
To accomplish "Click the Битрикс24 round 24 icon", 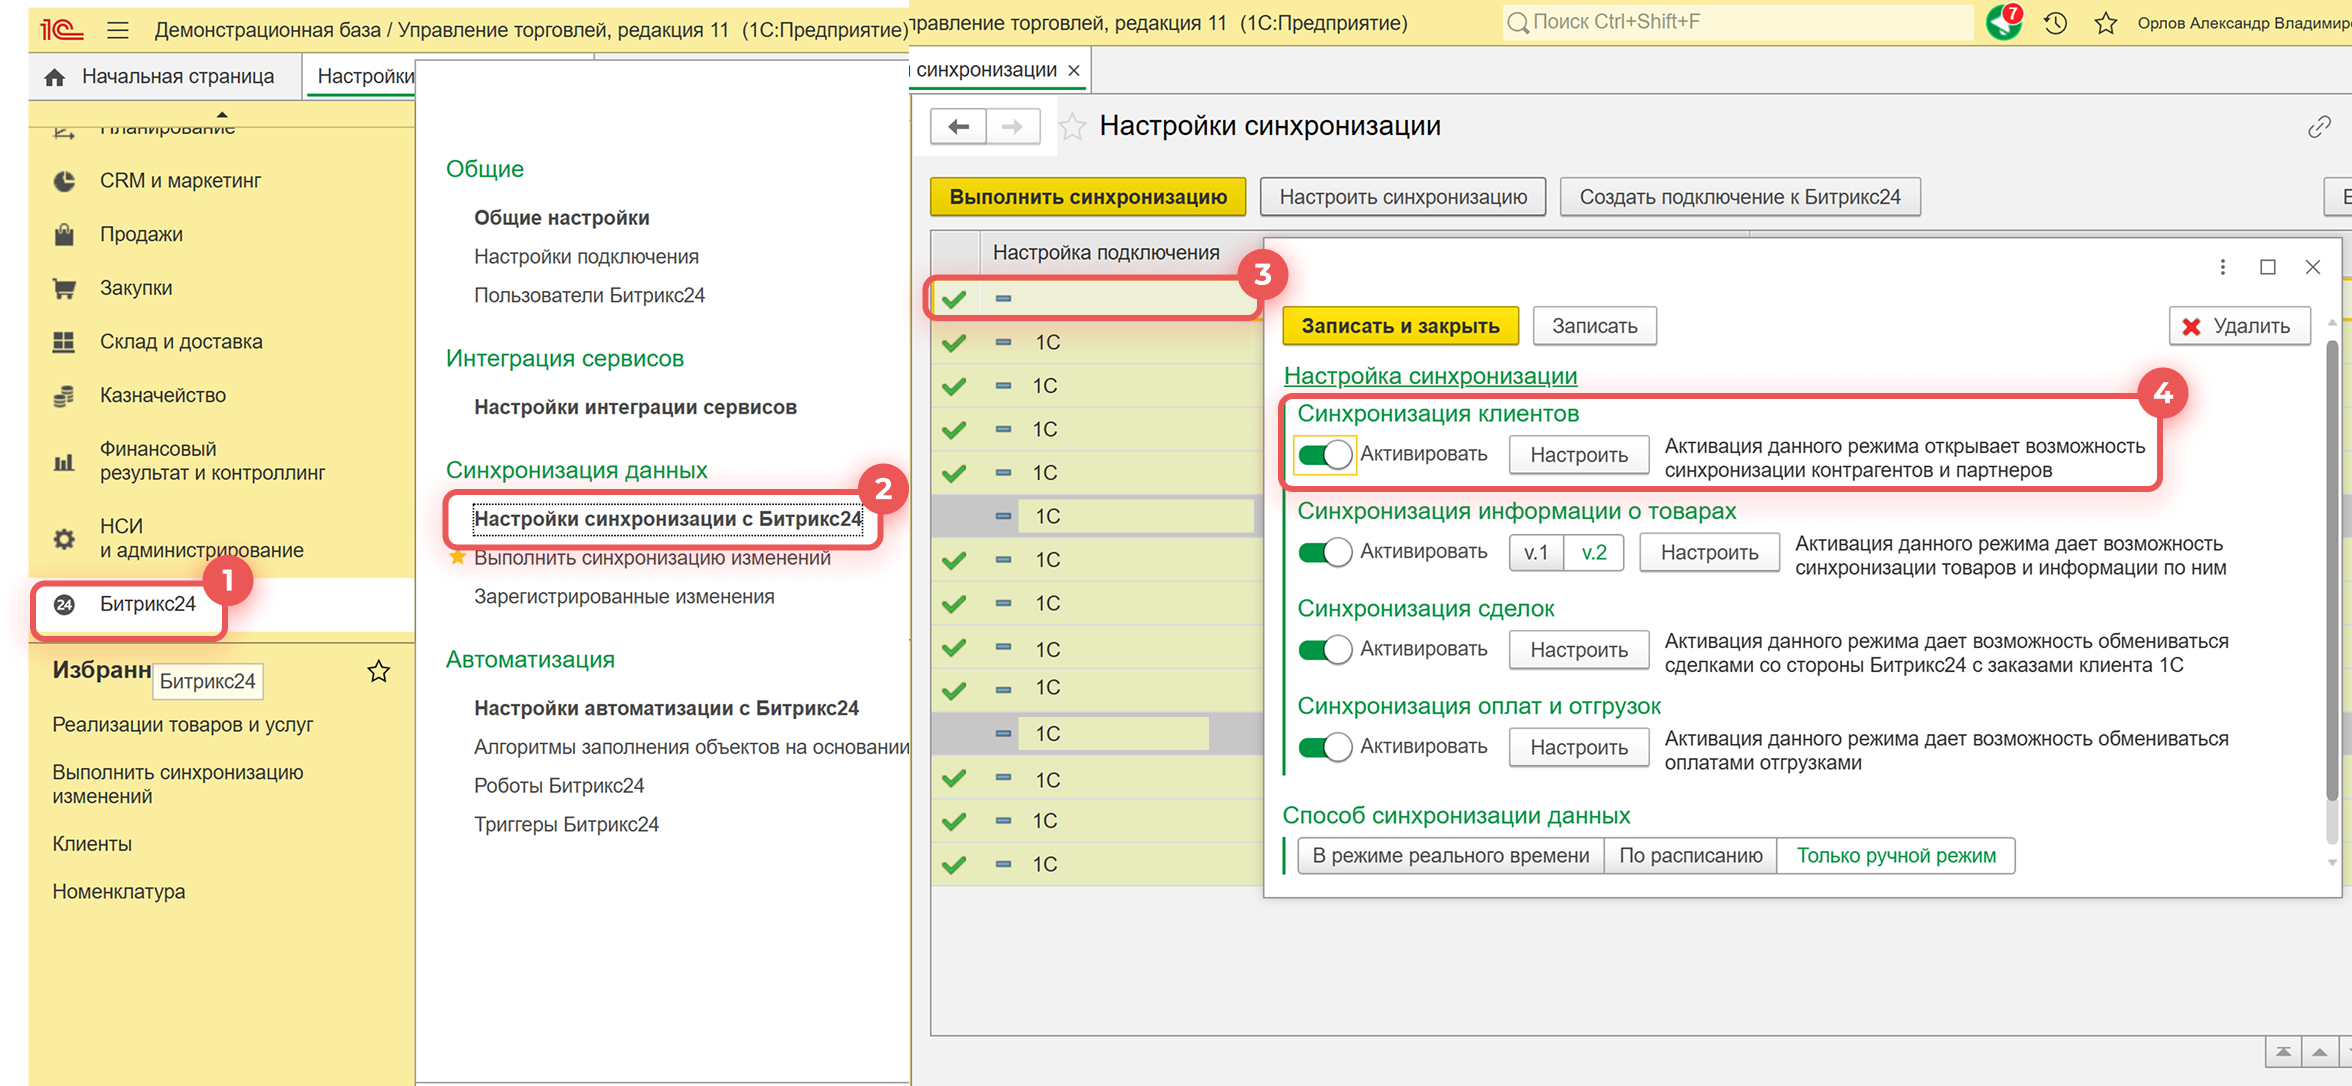I will pyautogui.click(x=64, y=604).
